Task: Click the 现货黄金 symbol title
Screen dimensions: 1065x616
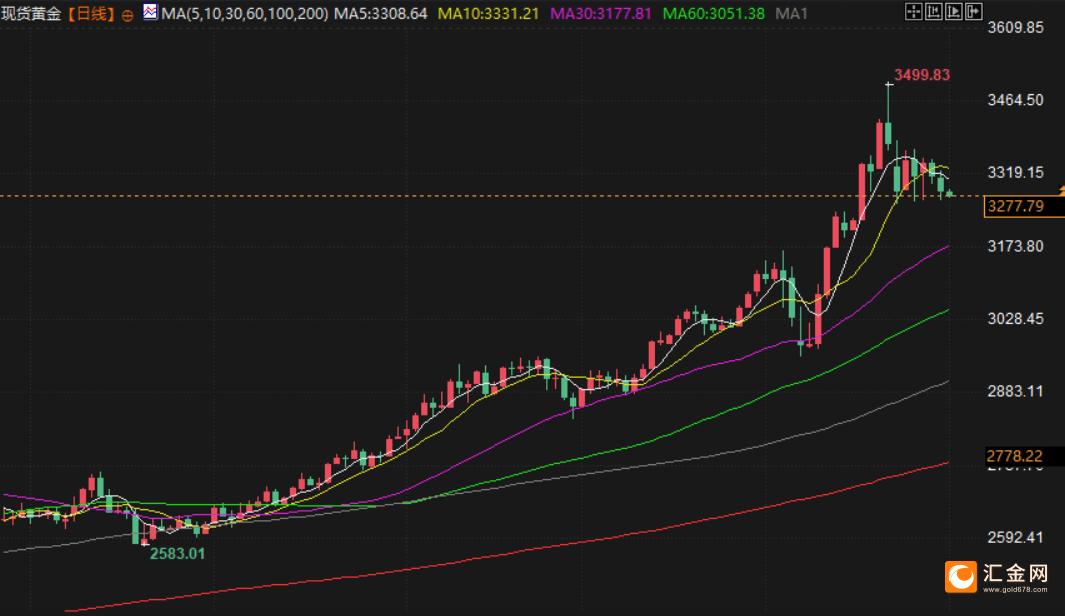Action: [31, 14]
